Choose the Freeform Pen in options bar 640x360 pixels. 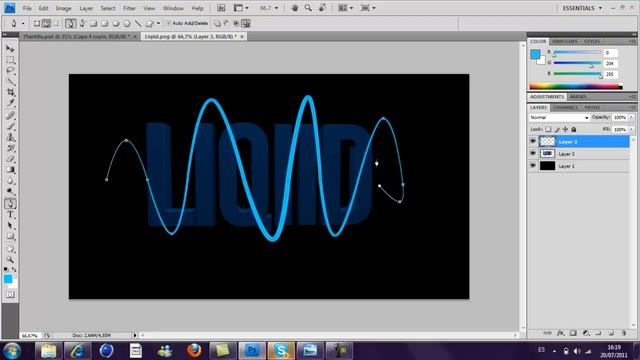(x=82, y=24)
